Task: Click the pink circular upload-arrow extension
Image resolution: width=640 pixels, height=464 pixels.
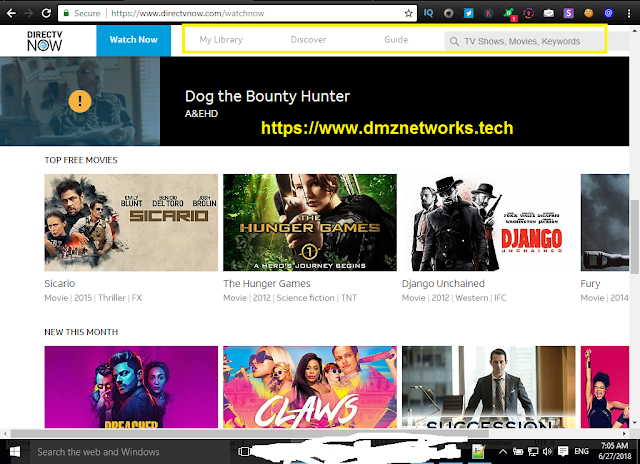Action: click(529, 13)
